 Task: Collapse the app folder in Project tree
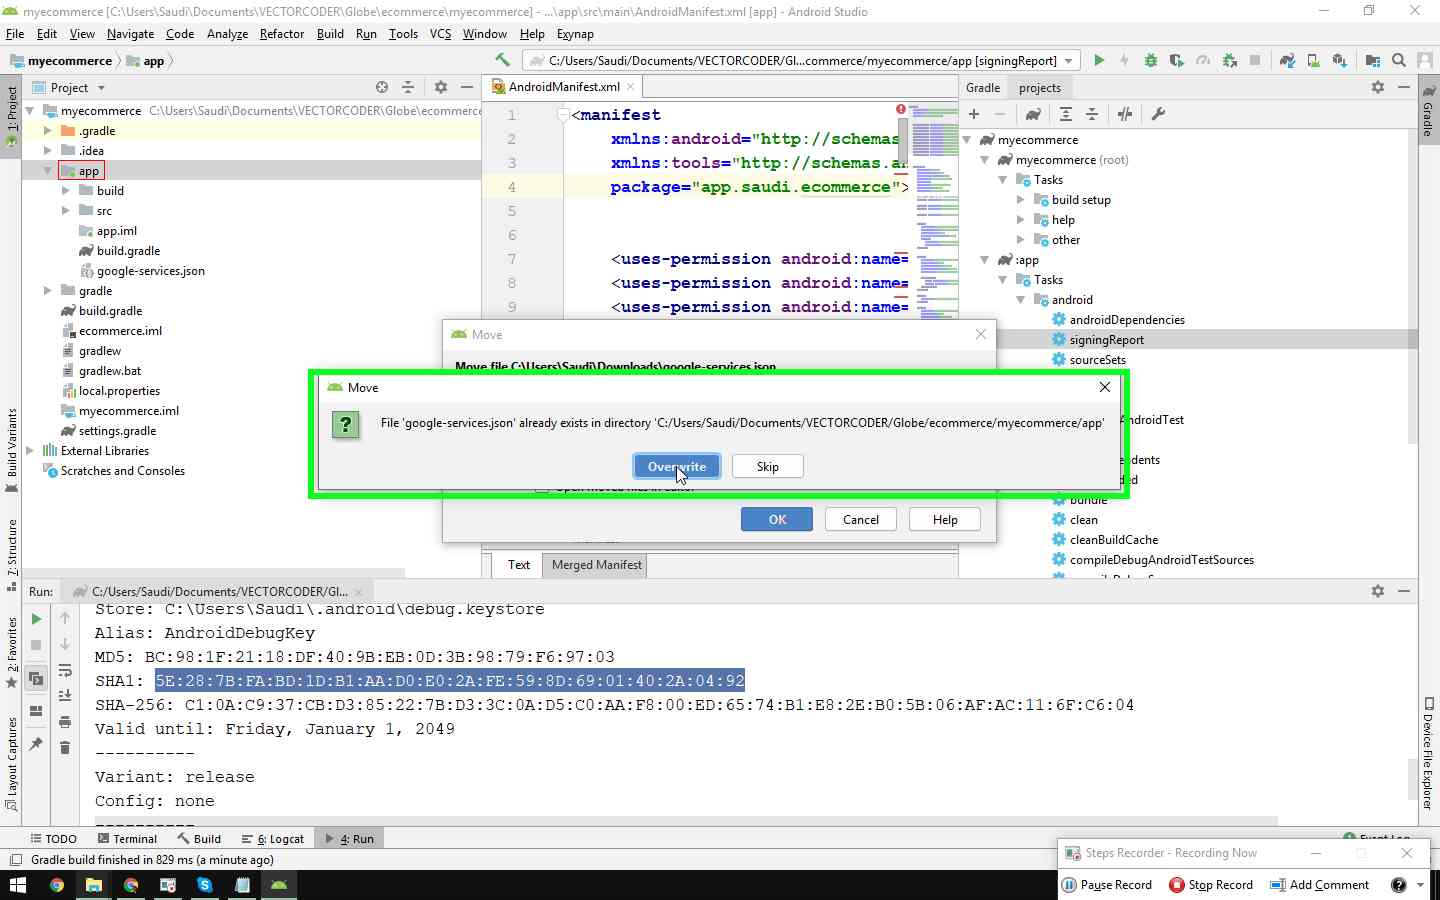tap(47, 171)
